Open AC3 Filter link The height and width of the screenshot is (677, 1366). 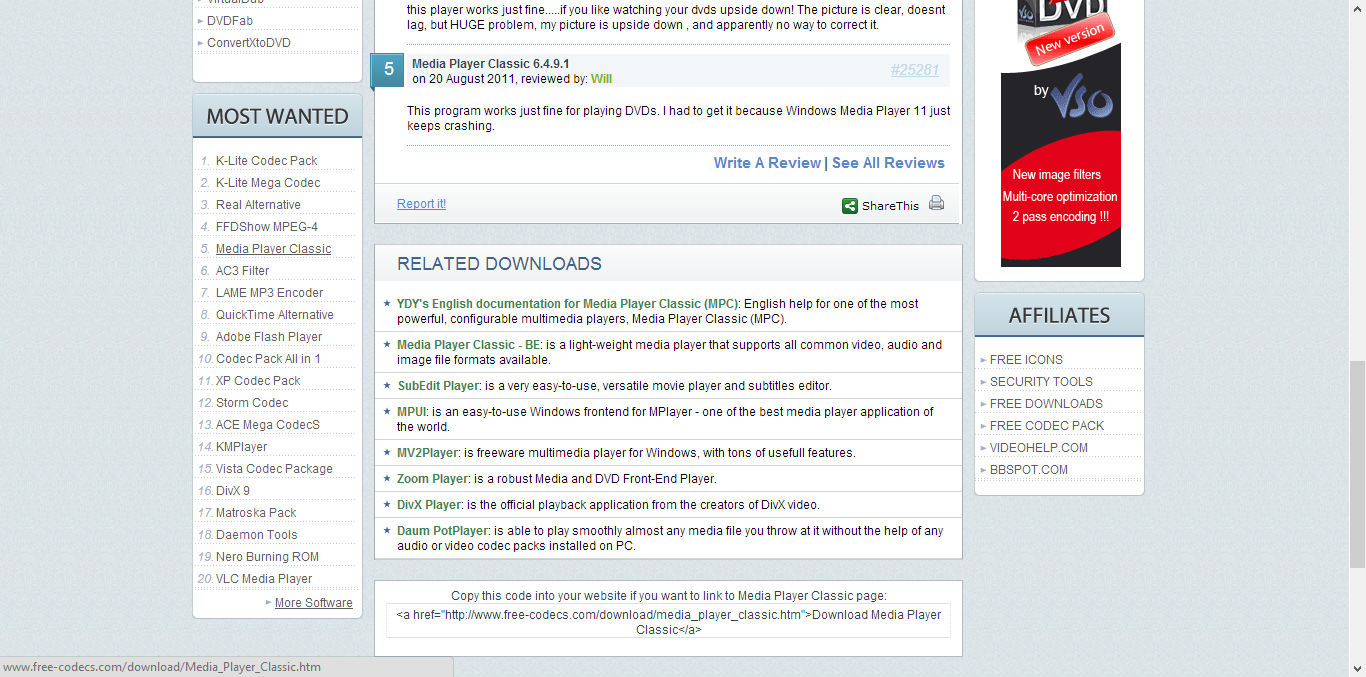[x=242, y=271]
